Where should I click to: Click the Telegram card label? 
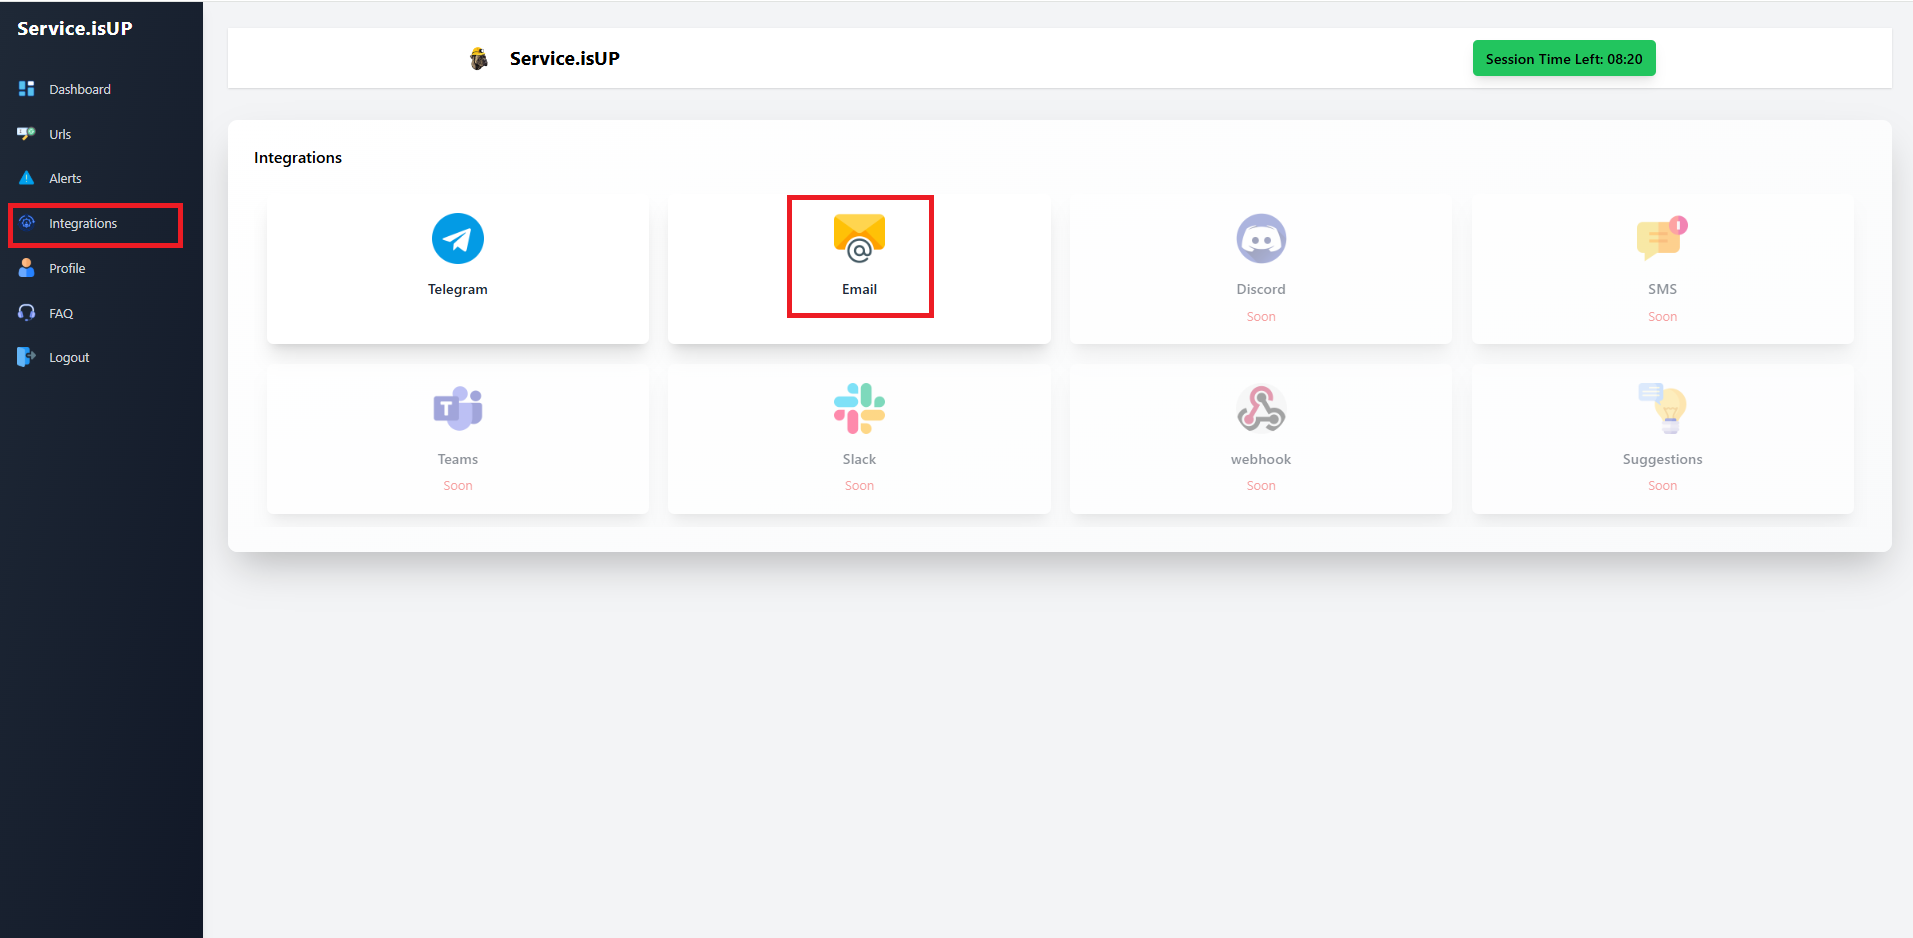click(x=458, y=289)
